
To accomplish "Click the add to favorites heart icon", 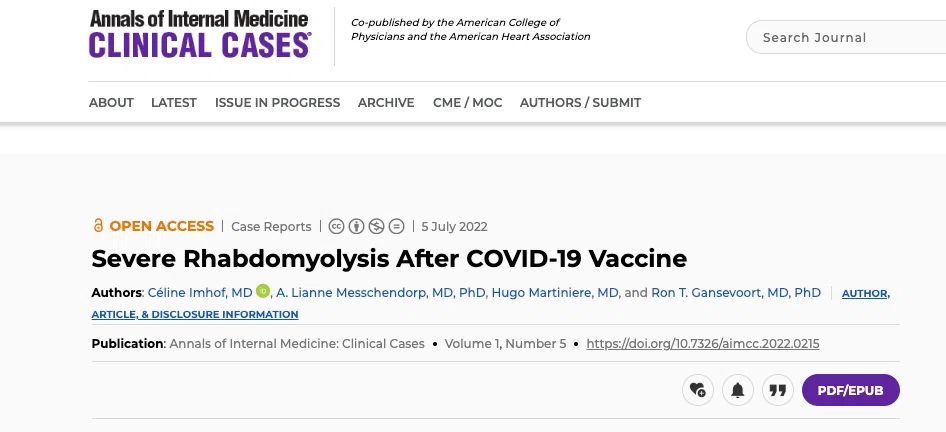I will click(697, 390).
